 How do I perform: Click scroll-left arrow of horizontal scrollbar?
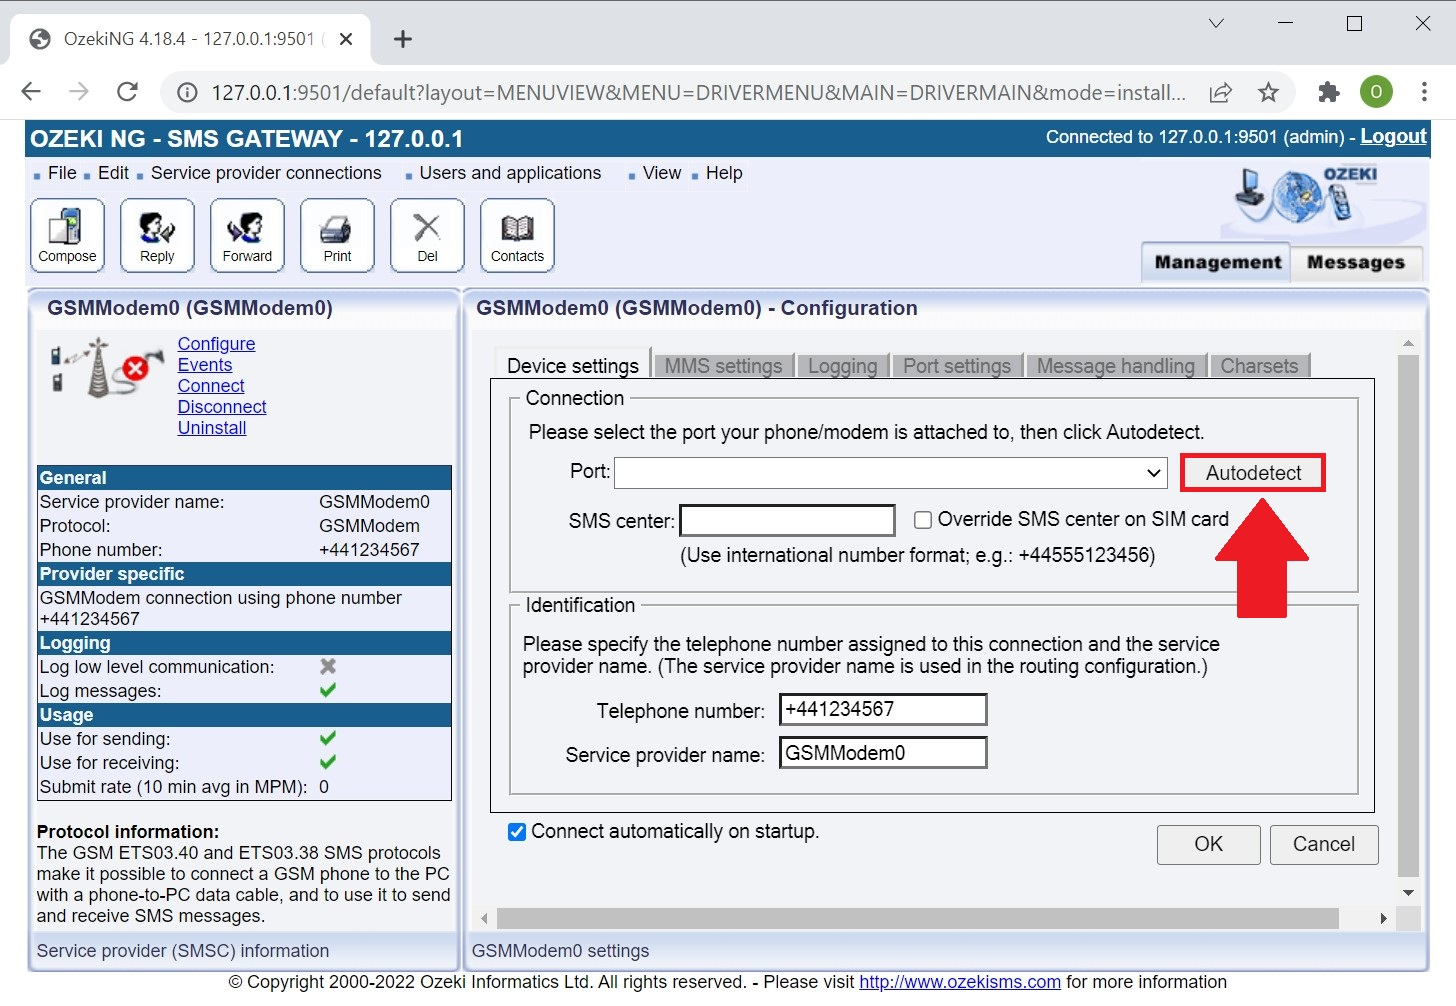click(485, 918)
